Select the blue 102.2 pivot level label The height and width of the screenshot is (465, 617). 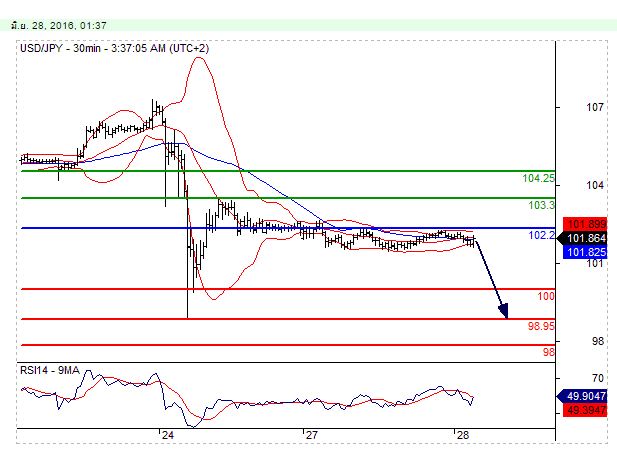coord(541,235)
